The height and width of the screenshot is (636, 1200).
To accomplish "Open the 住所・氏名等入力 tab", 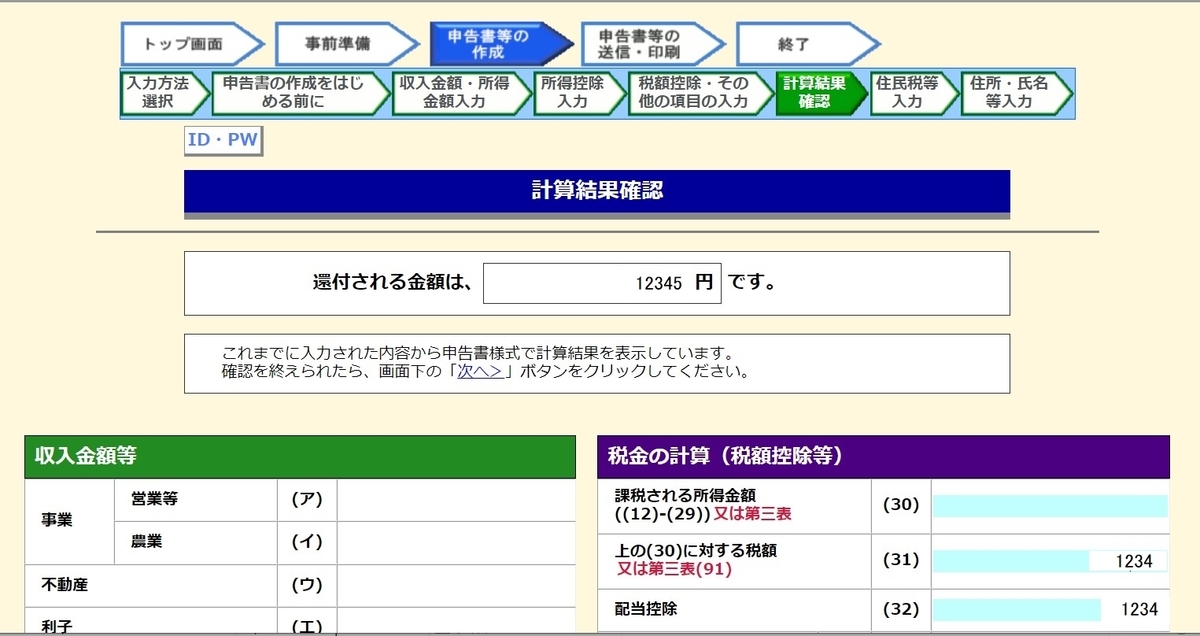I will 1010,94.
